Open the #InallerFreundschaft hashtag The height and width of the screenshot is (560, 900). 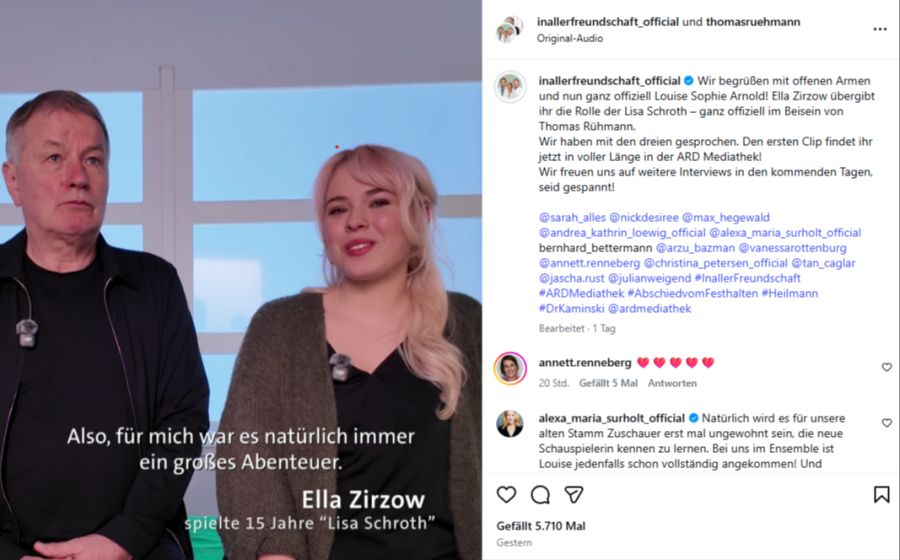[747, 278]
